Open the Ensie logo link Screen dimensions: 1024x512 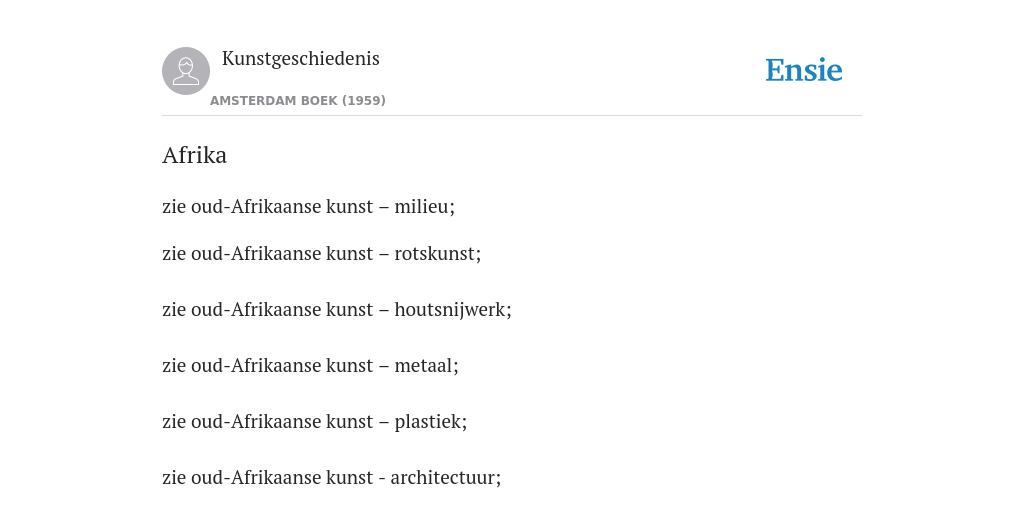(x=804, y=70)
